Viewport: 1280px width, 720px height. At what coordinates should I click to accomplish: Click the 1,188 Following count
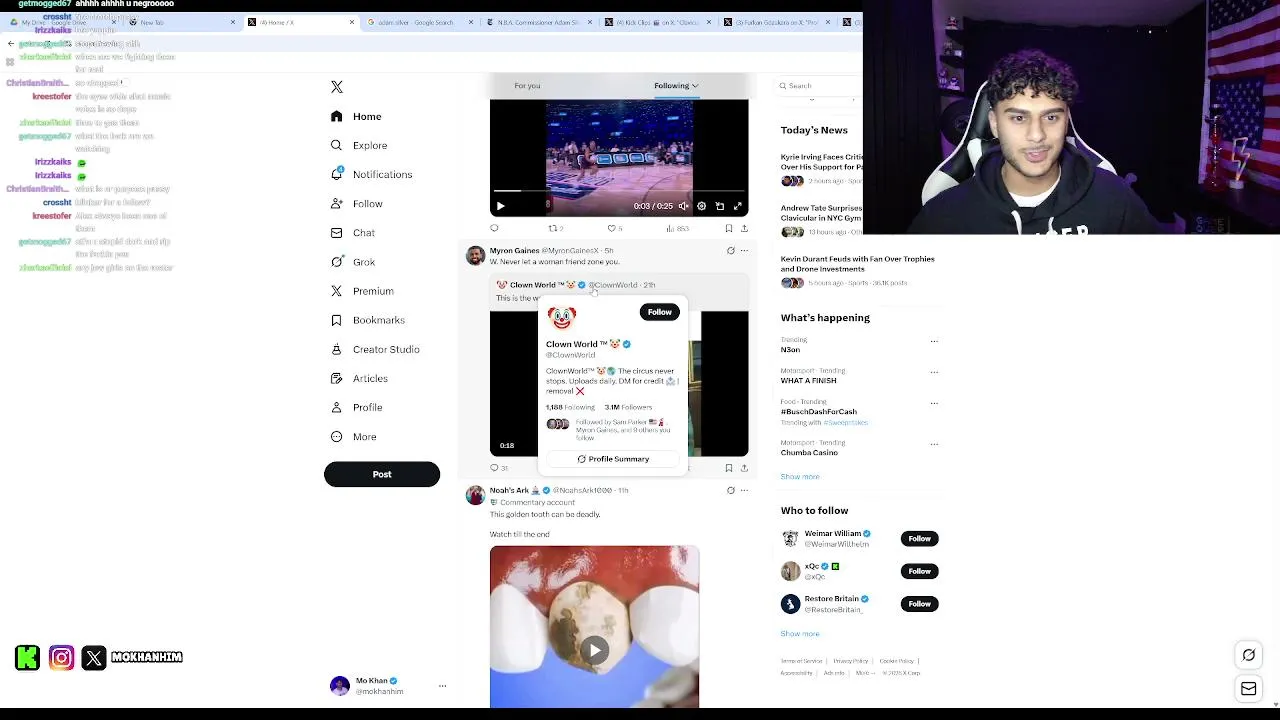point(570,407)
